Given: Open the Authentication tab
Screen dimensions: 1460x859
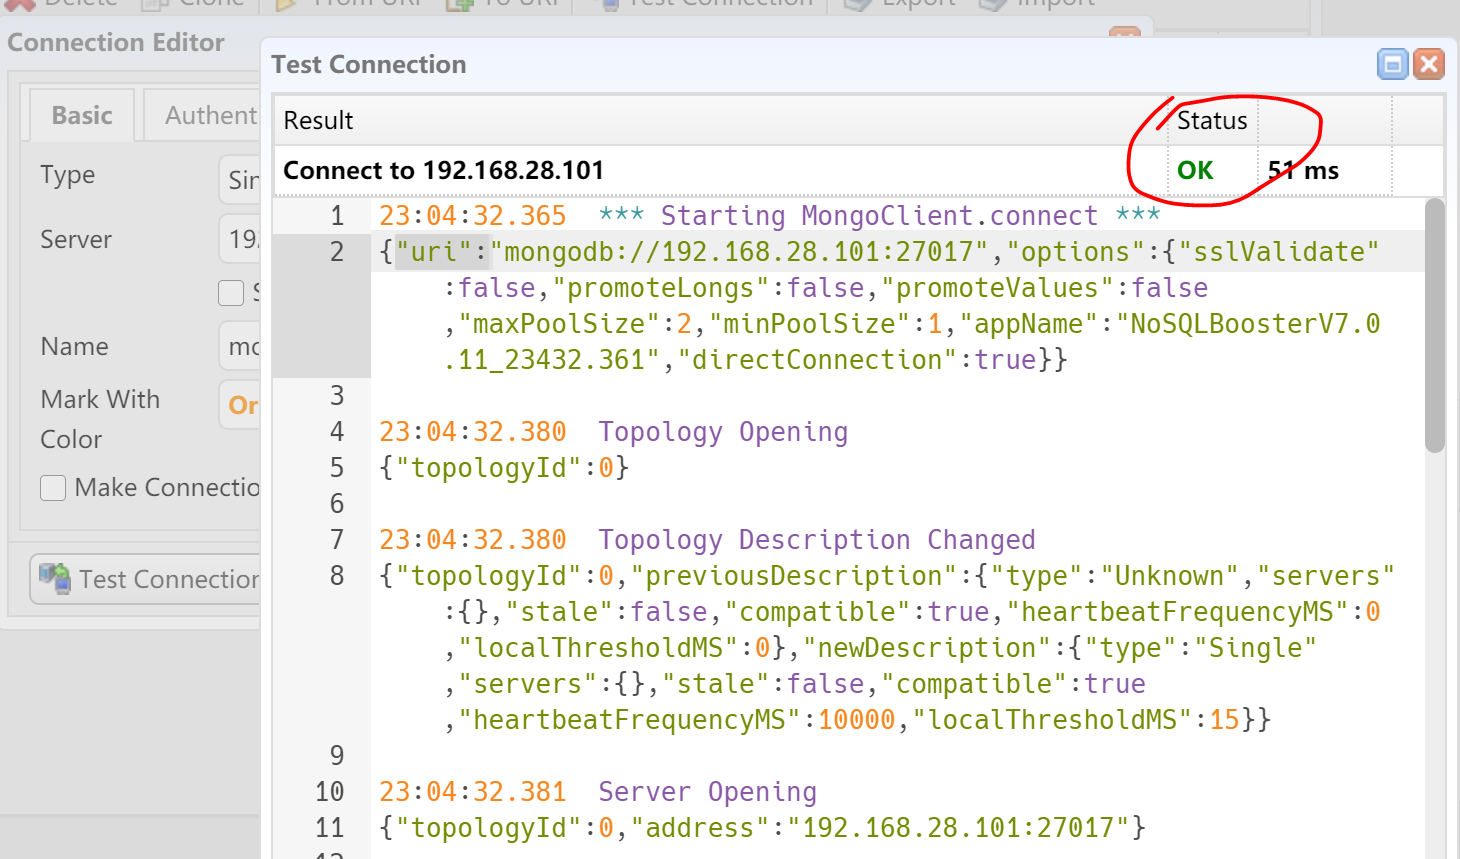Looking at the screenshot, I should 204,116.
